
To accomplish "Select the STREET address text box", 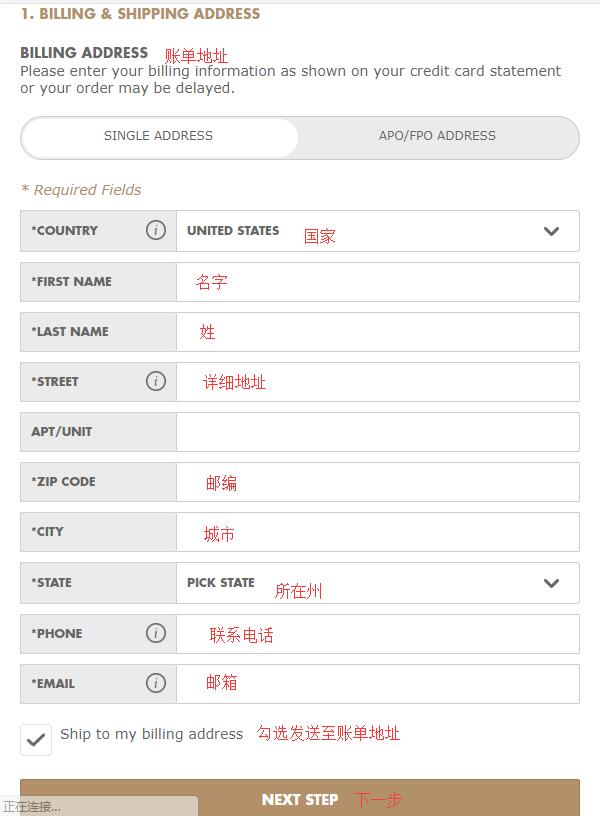I will [x=378, y=382].
